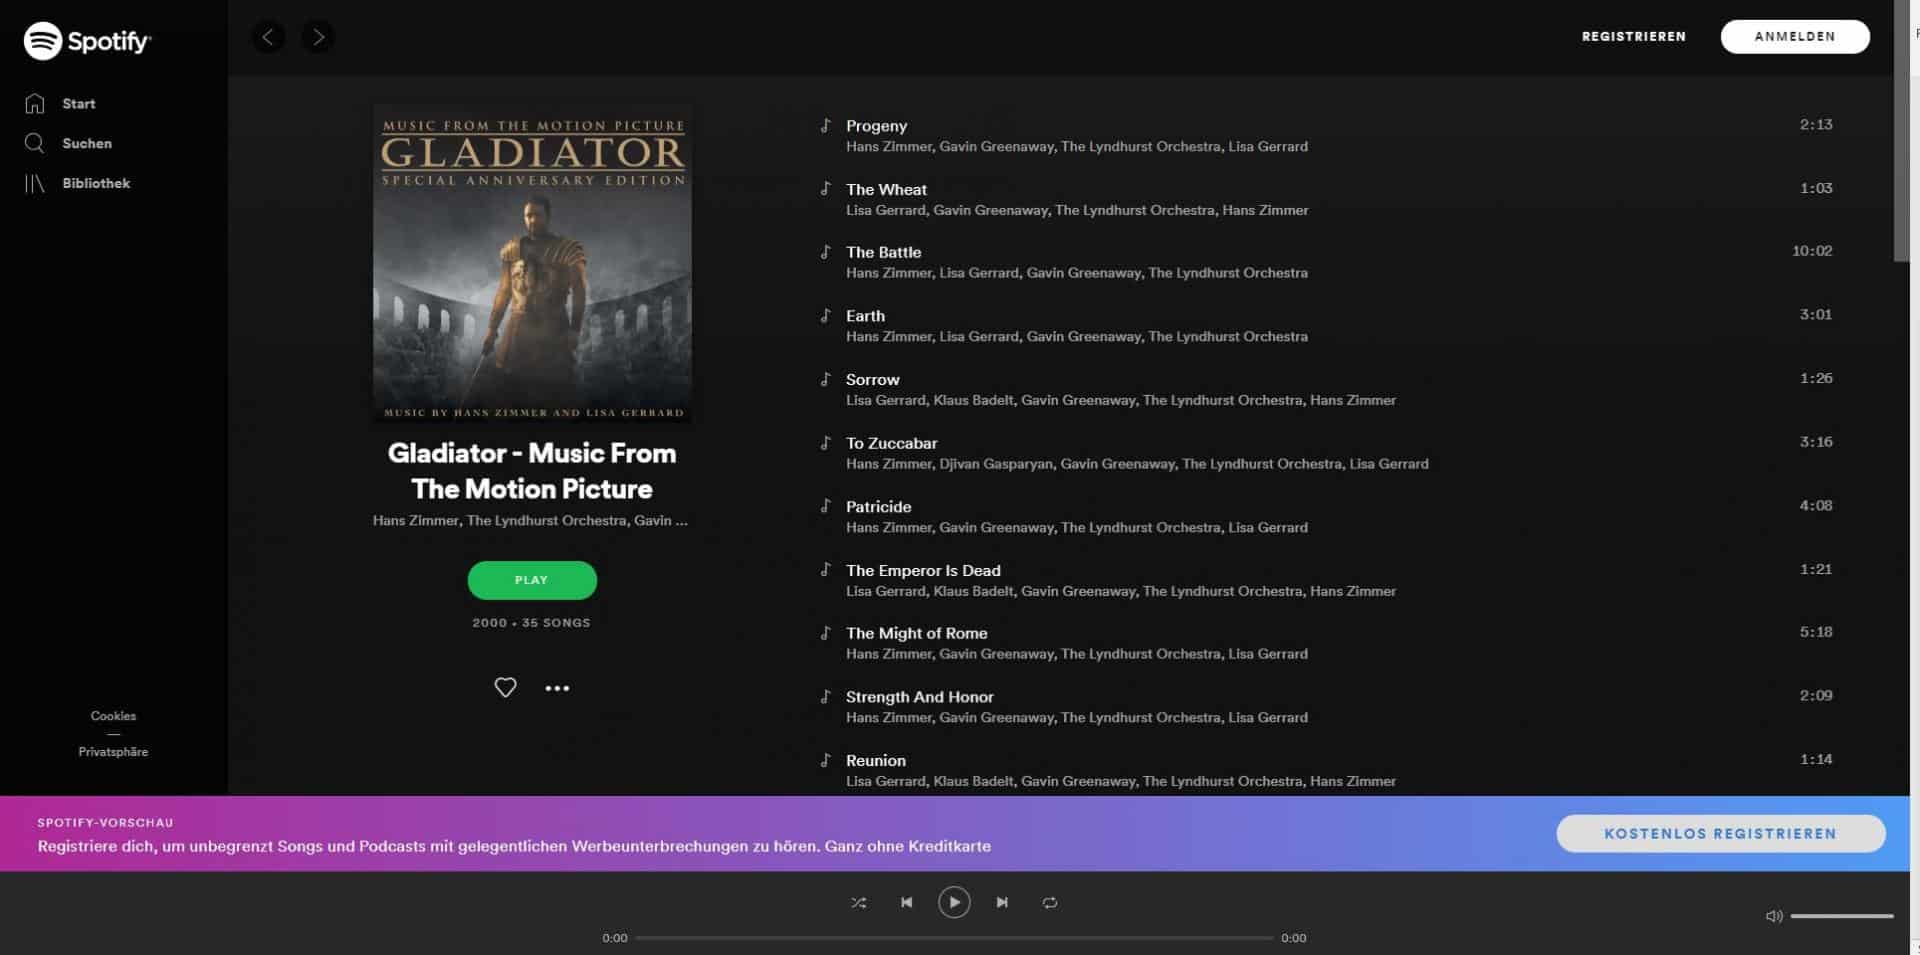
Task: Click the note icon beside To Zuccabar
Action: pyautogui.click(x=825, y=442)
